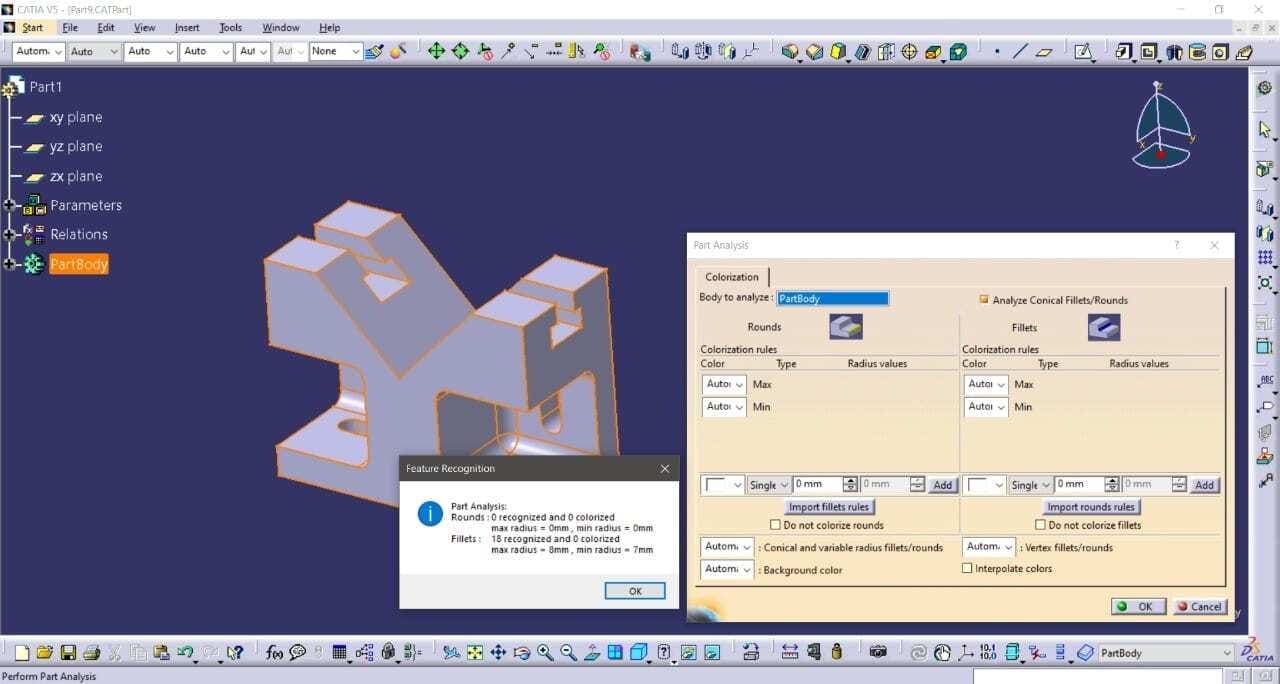
Task: Click the Fly mode airplane icon
Action: (452, 653)
